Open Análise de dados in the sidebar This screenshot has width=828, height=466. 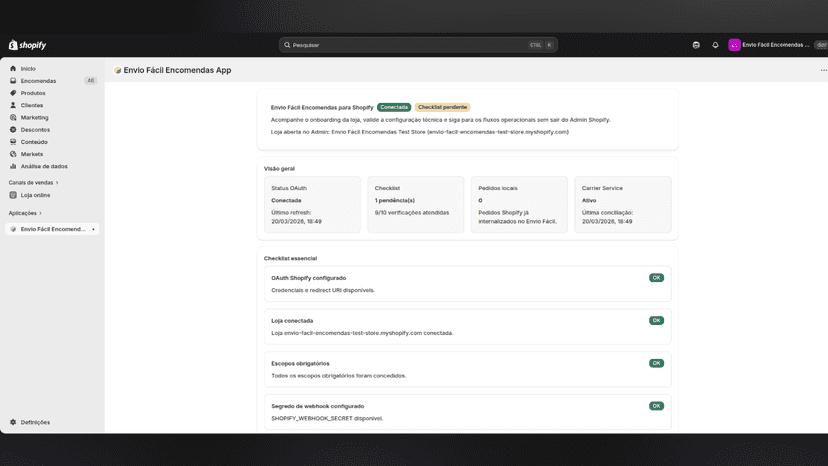[44, 166]
